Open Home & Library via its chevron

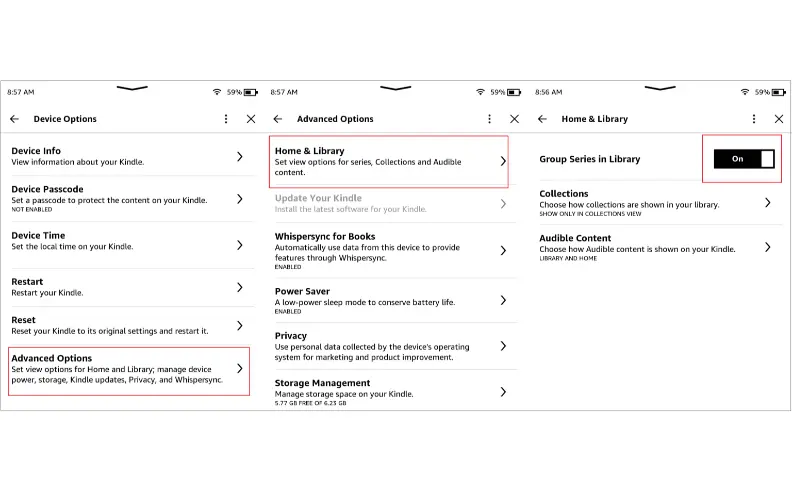click(x=503, y=161)
